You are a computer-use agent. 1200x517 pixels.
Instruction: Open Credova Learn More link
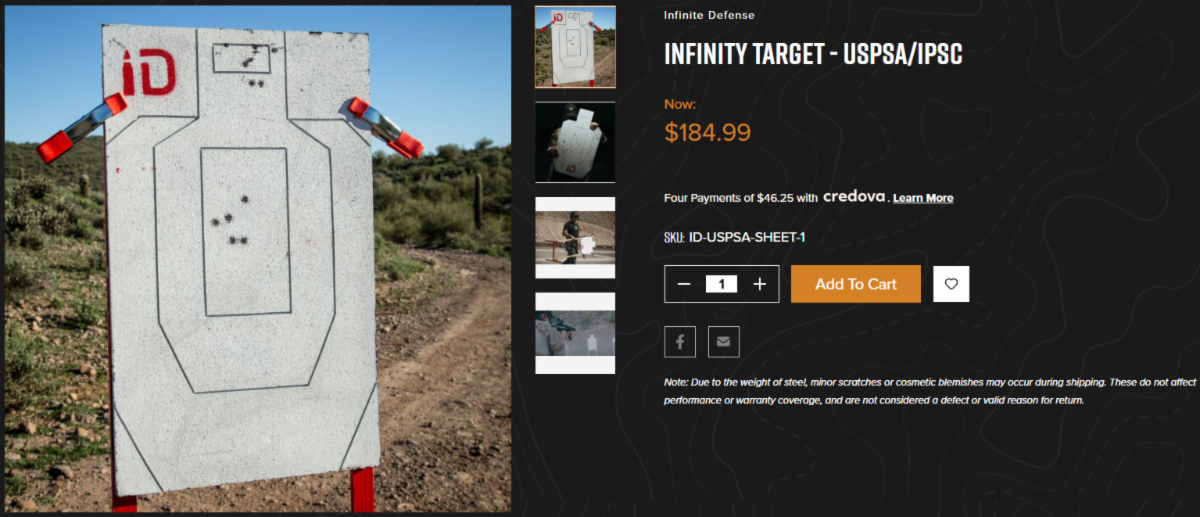923,198
